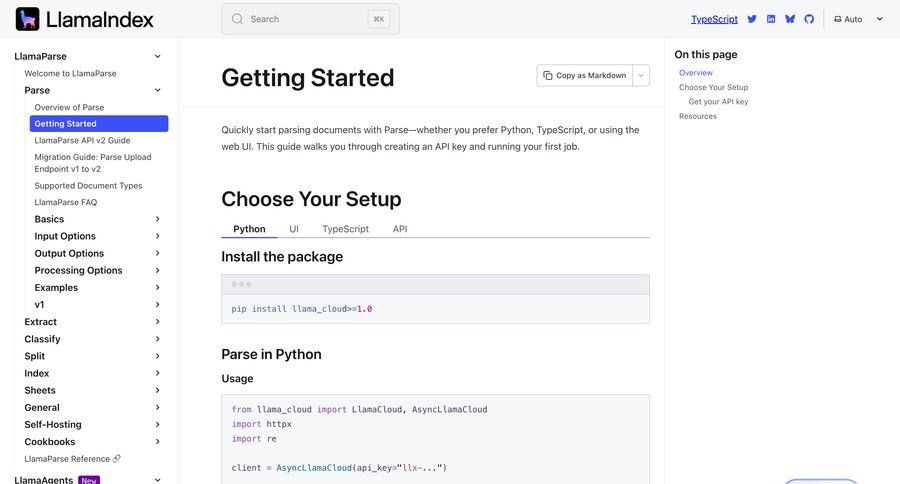Open the Copy as Markdown dropdown arrow

641,75
